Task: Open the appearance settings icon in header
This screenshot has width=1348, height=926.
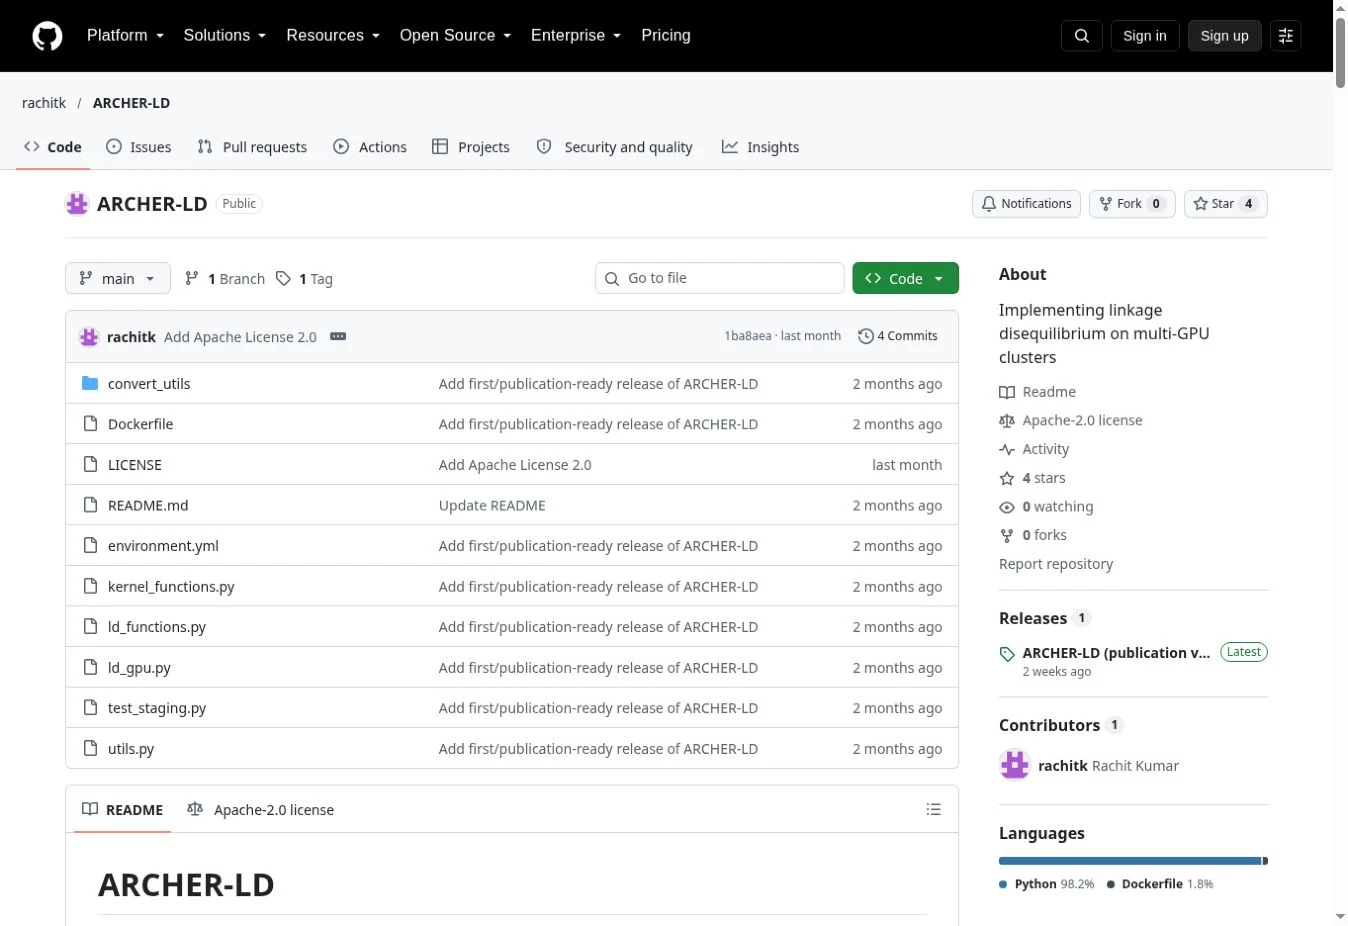Action: (1286, 36)
